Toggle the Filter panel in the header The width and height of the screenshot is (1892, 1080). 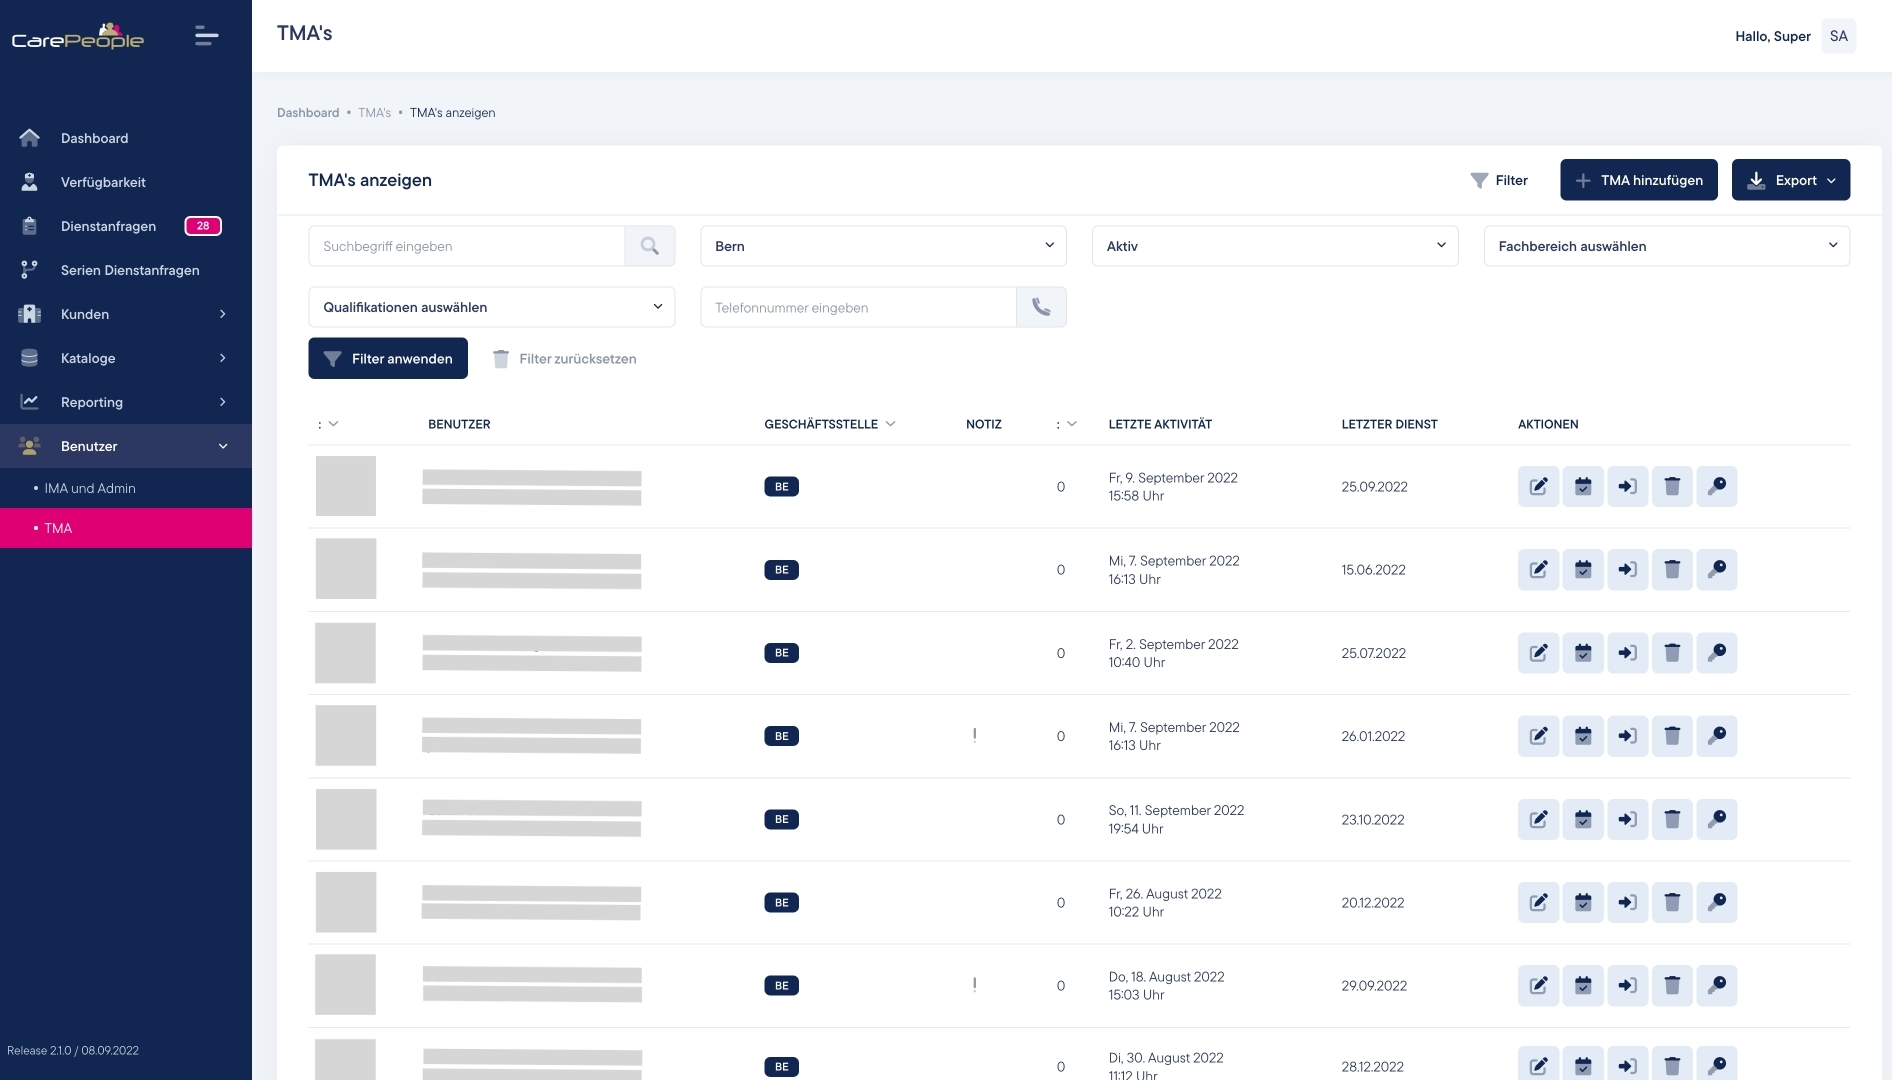(x=1499, y=180)
